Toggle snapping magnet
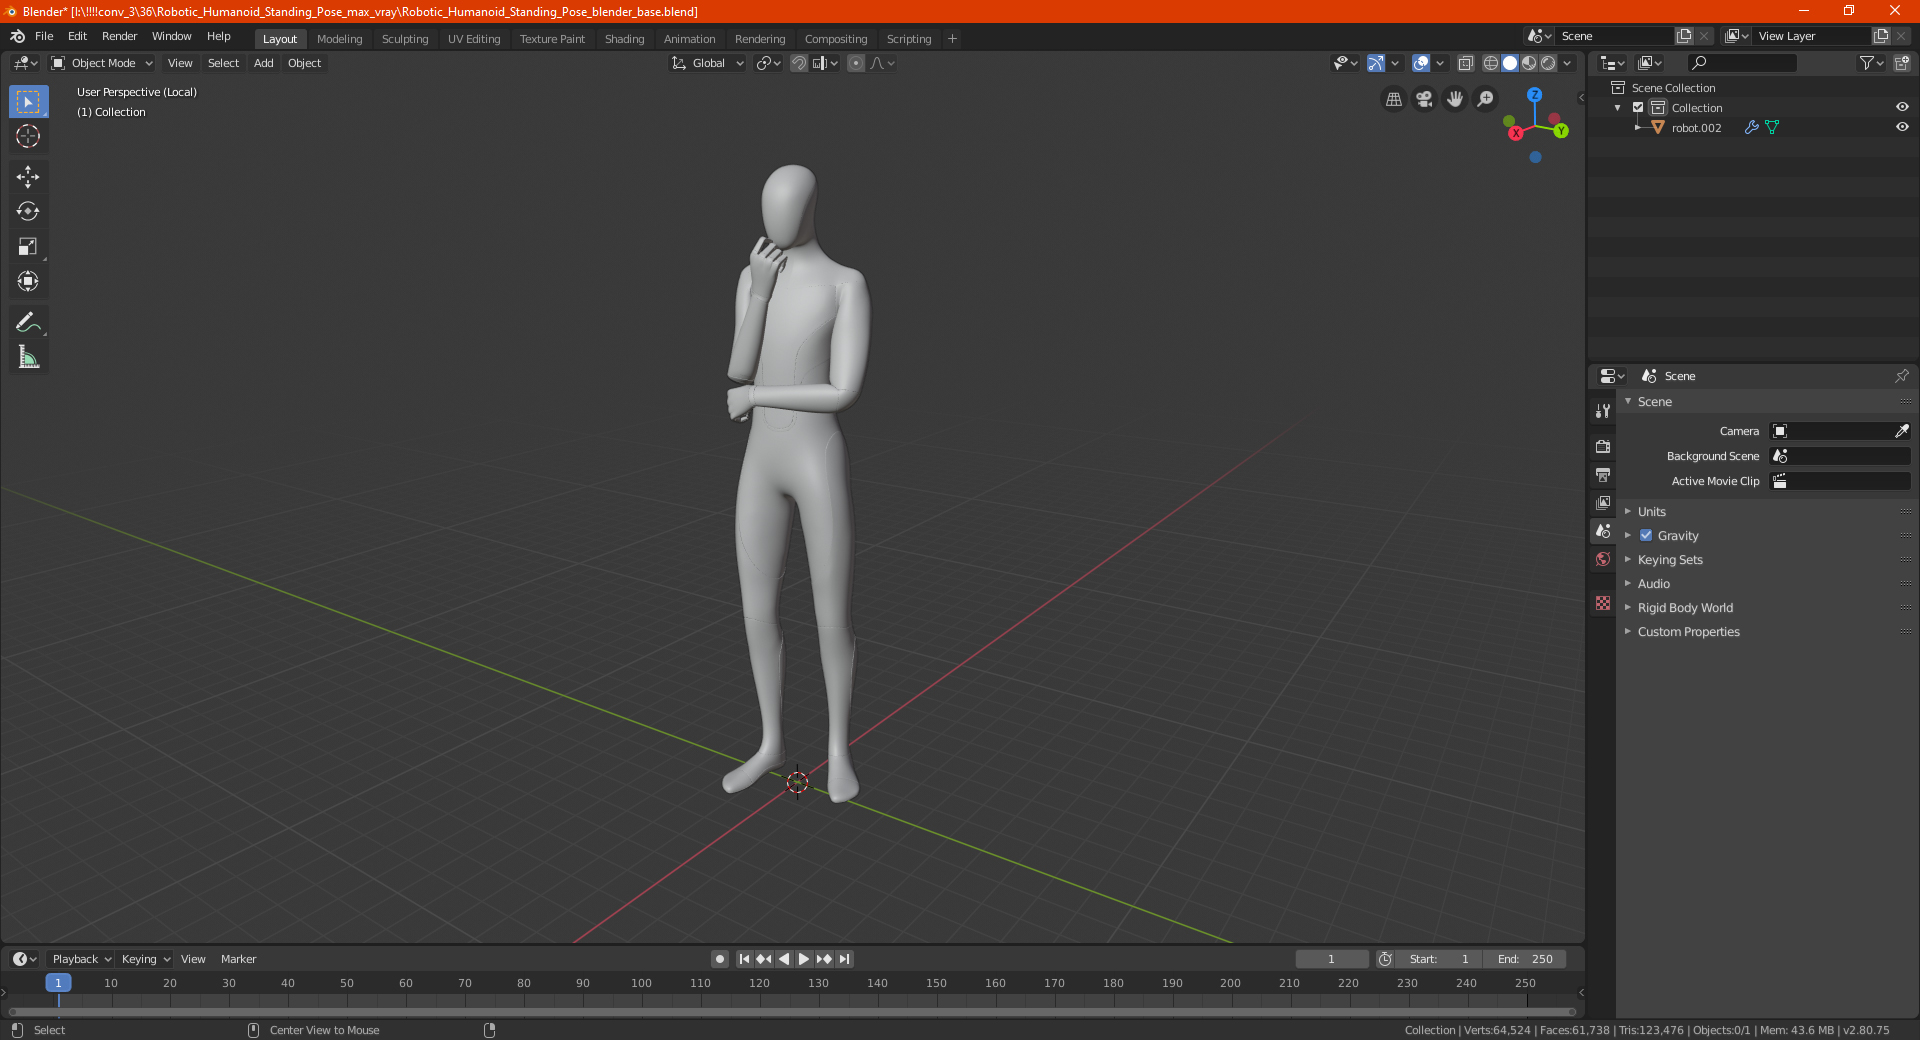Viewport: 1920px width, 1040px height. 799,63
